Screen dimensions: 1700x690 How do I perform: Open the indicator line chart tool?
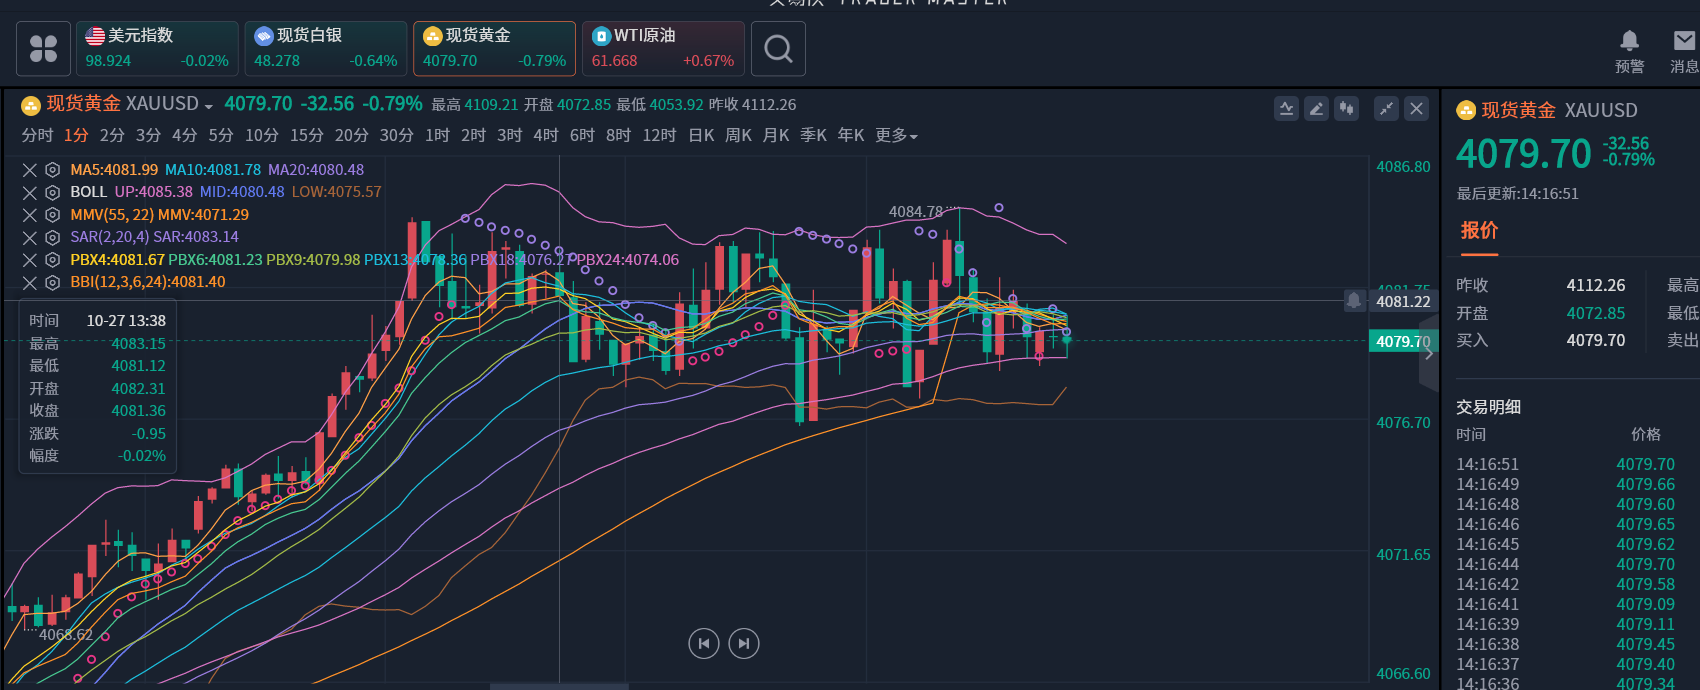tap(1286, 109)
